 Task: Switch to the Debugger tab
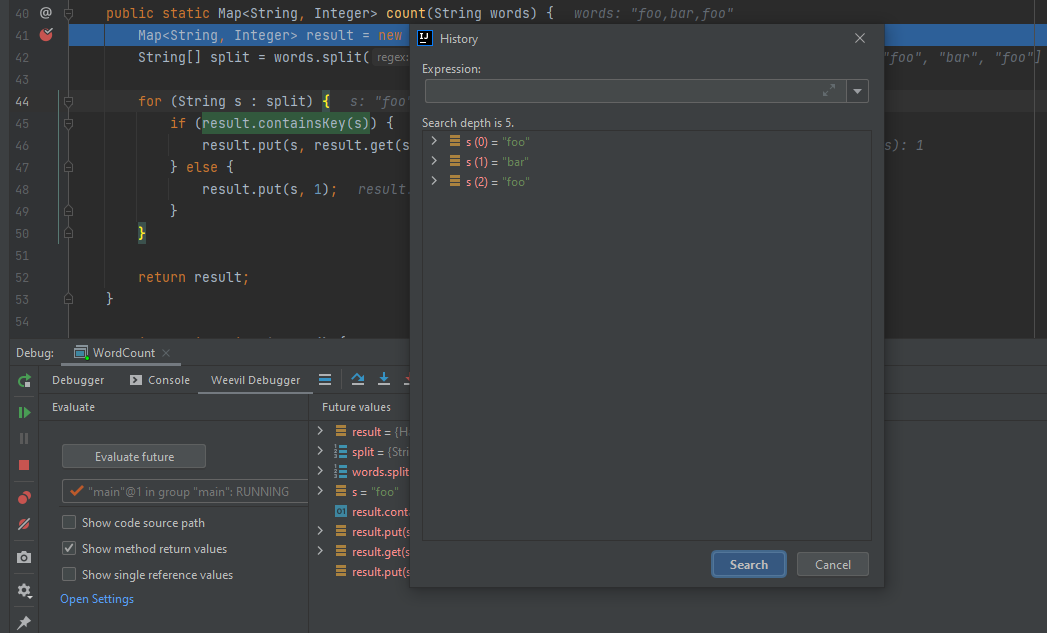tap(78, 380)
